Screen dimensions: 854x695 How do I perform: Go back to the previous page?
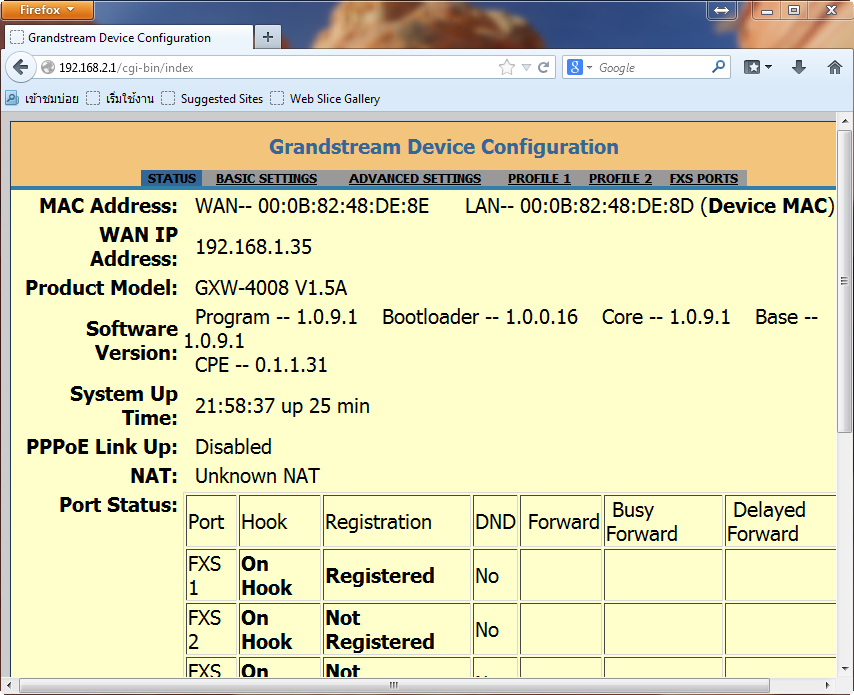20,68
